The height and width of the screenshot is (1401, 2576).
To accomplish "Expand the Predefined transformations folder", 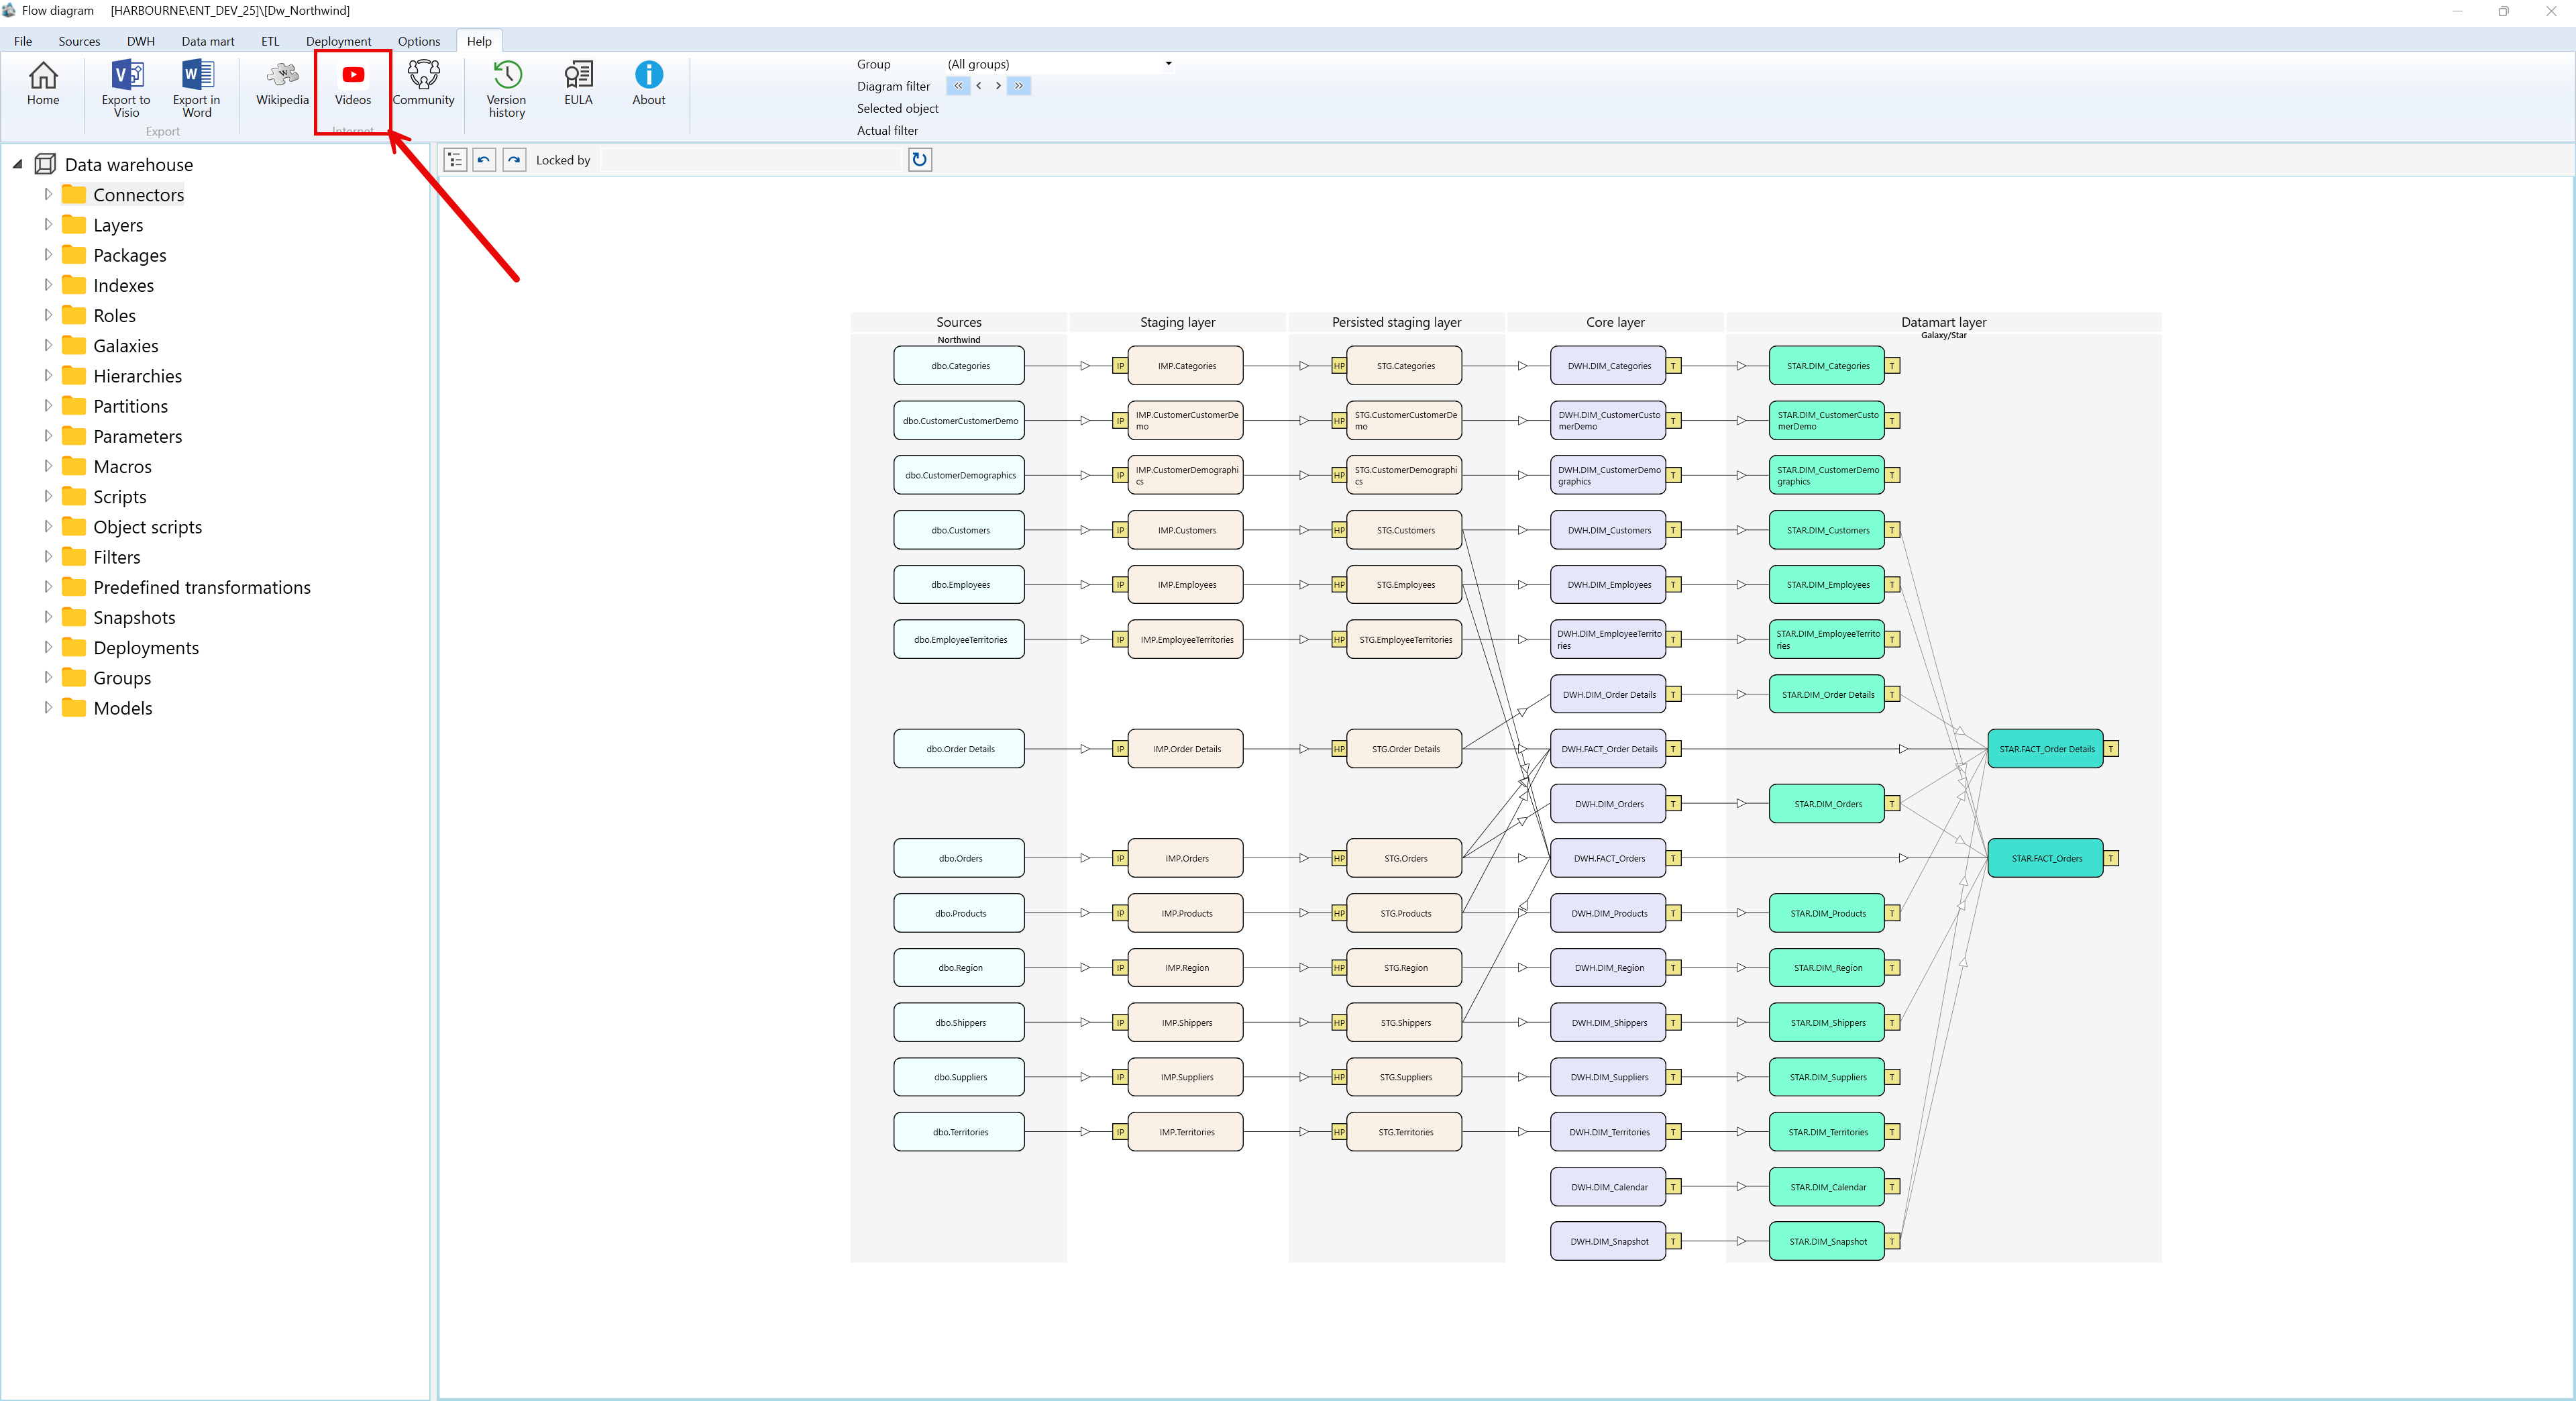I will [48, 587].
